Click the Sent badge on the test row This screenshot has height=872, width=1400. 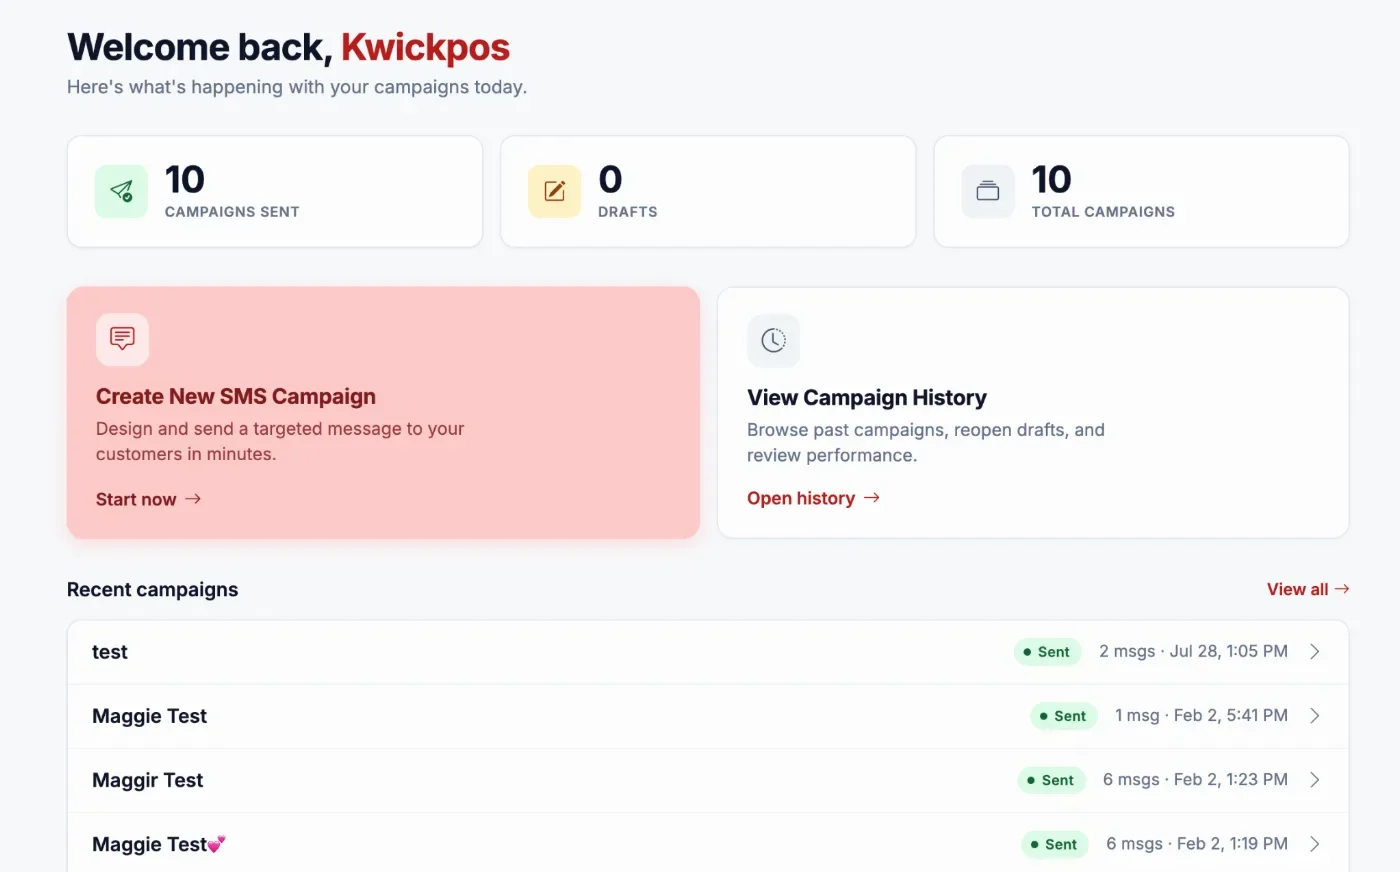coord(1047,652)
